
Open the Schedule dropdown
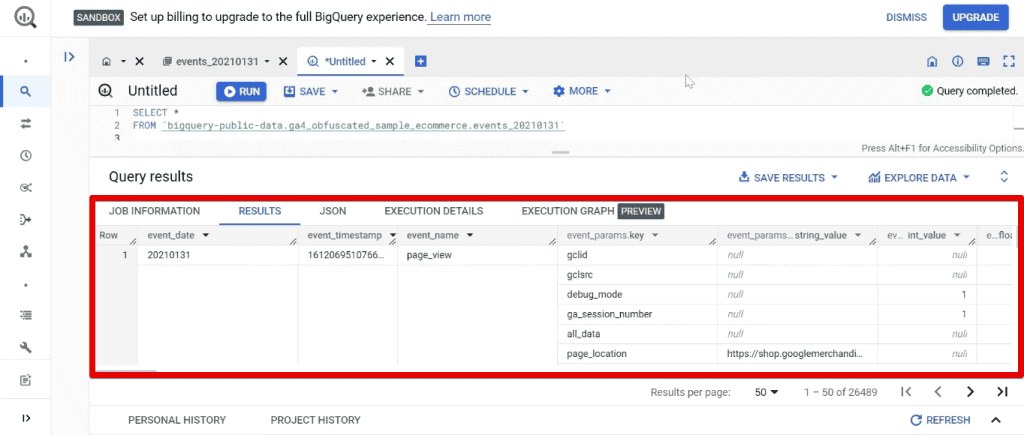point(488,91)
